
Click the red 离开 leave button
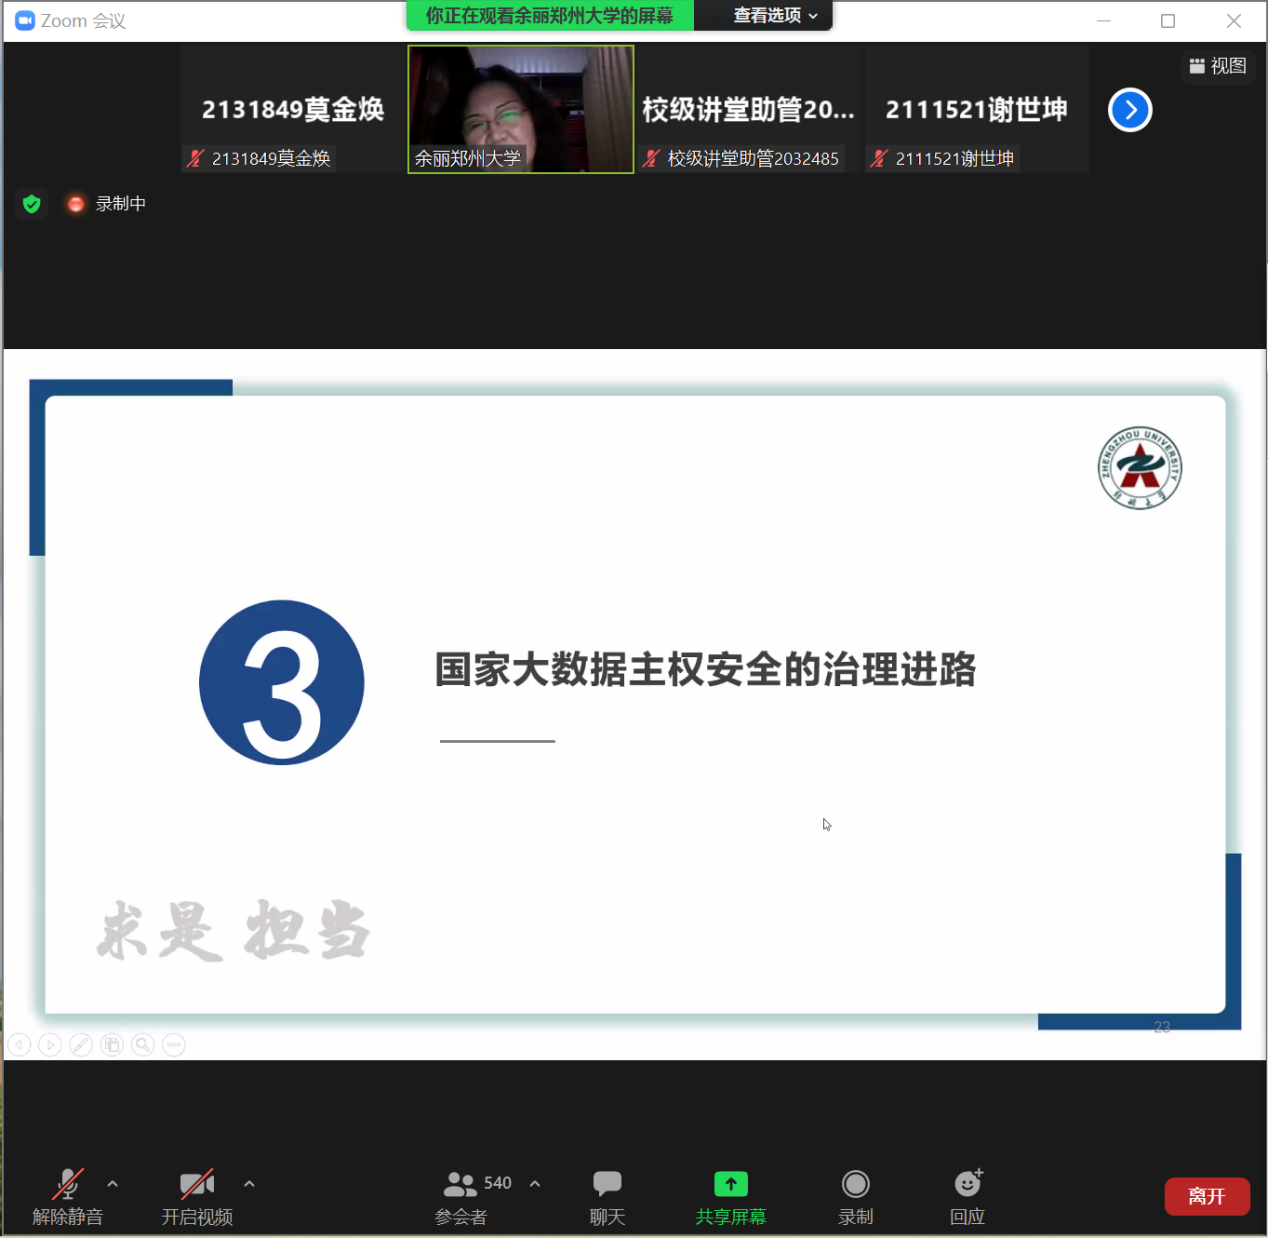[x=1206, y=1196]
